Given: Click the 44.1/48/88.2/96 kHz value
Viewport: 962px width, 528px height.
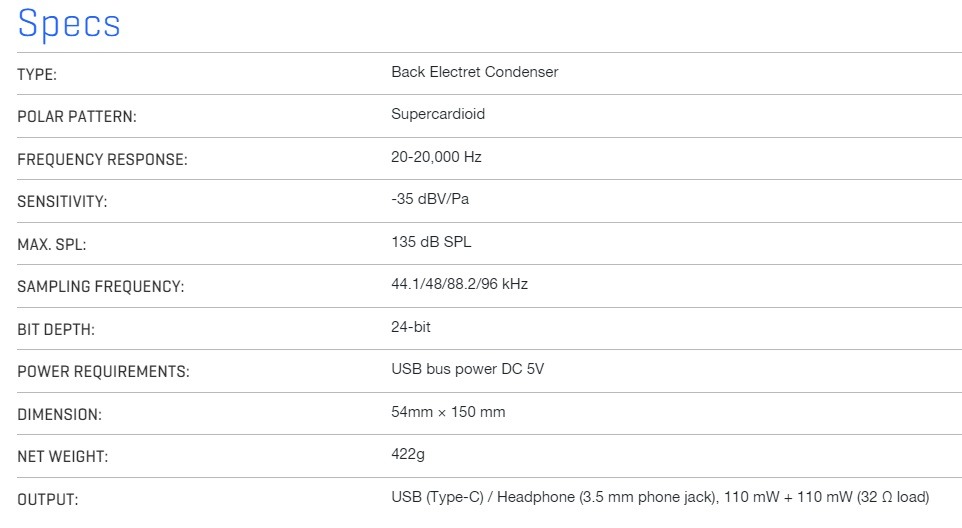Looking at the screenshot, I should point(459,284).
